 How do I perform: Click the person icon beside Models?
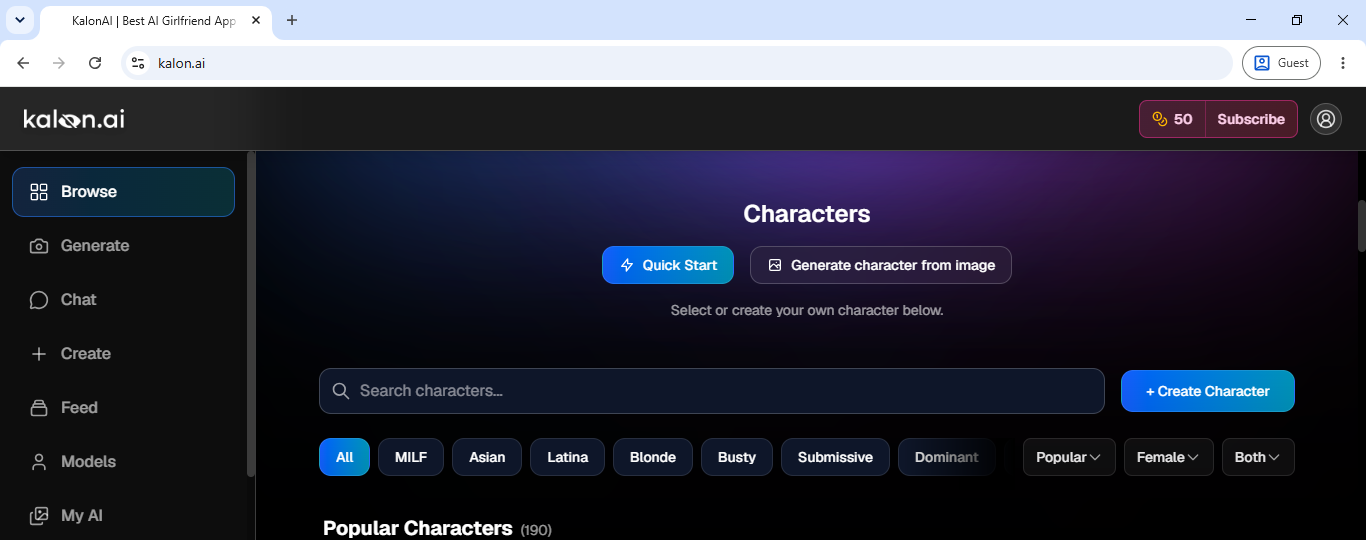pos(39,462)
